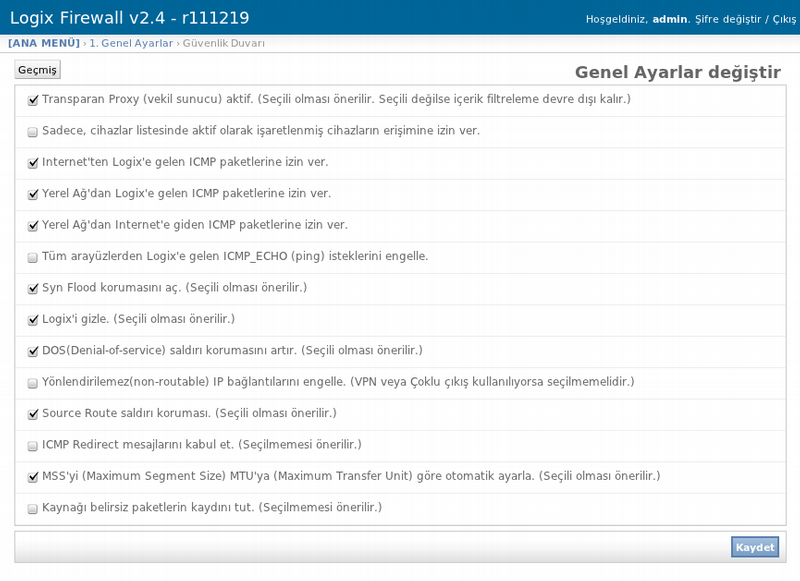Click the Syn Flood korumasını aç label
800x581 pixels.
[174, 288]
